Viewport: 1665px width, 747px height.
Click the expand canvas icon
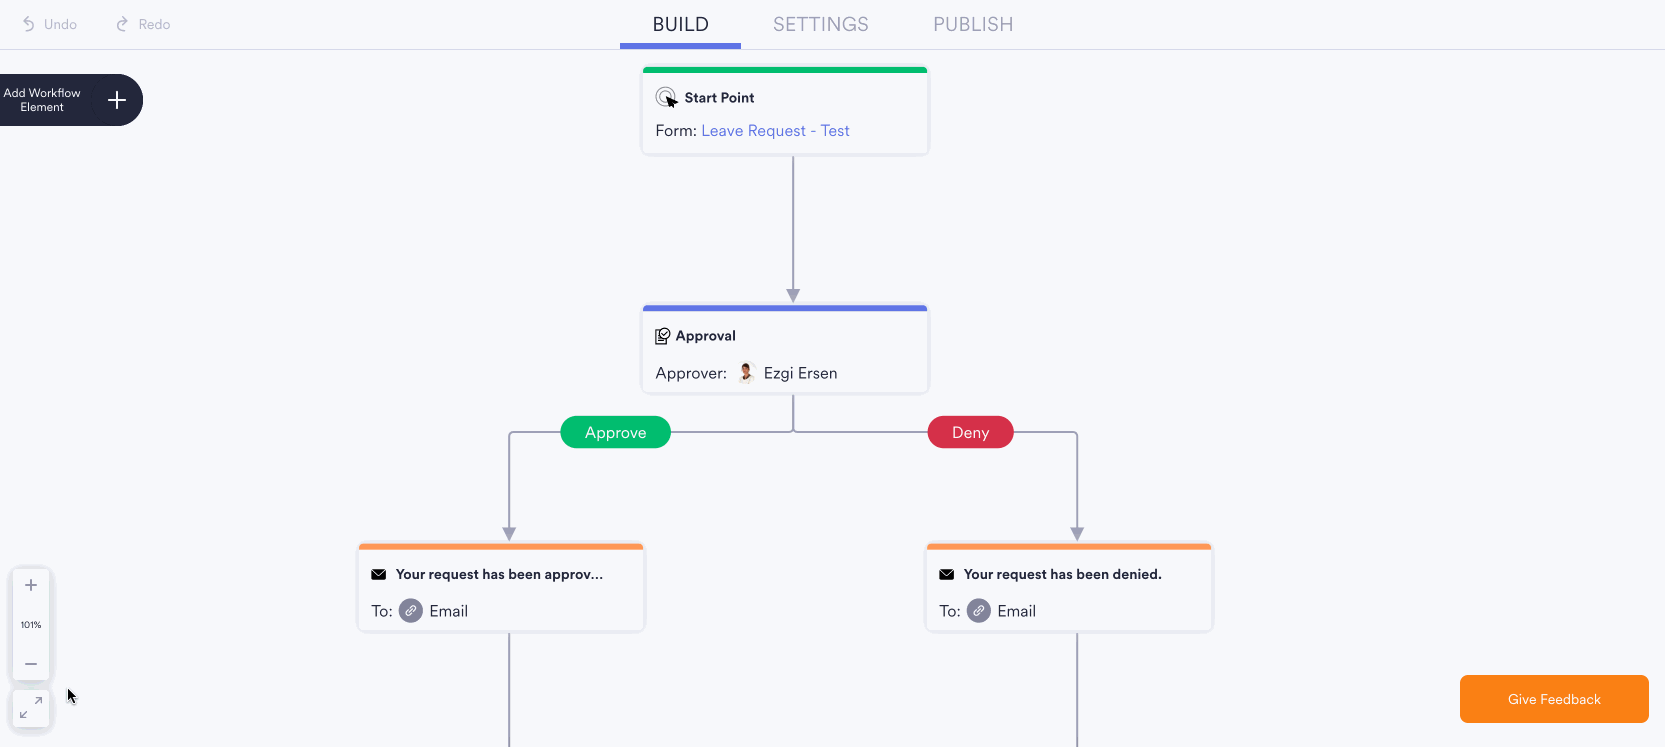(30, 709)
